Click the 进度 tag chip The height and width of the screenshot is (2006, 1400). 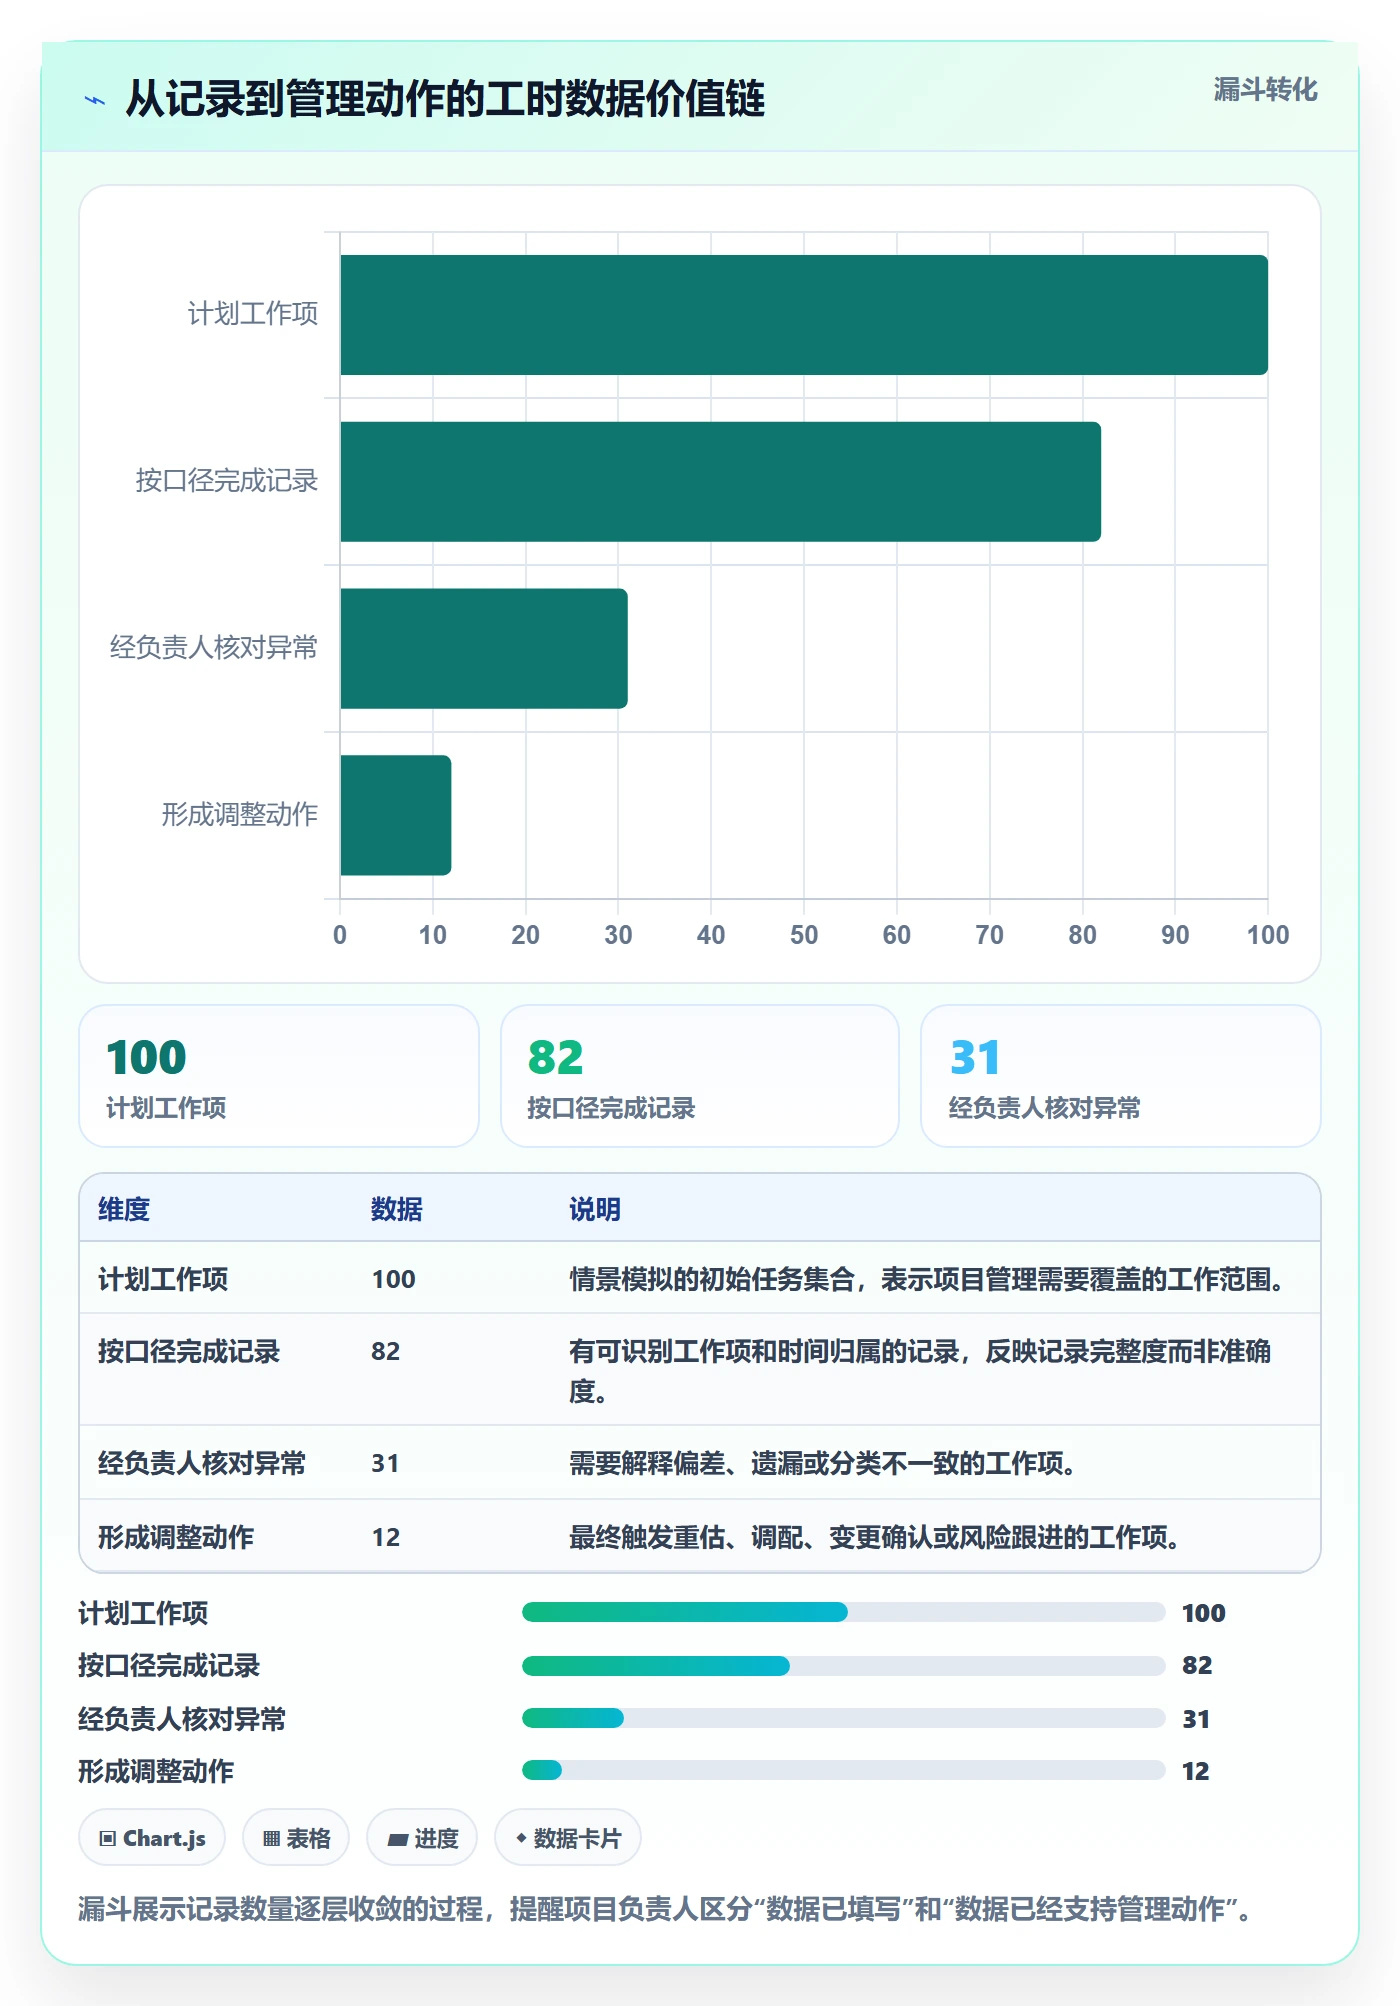422,1838
